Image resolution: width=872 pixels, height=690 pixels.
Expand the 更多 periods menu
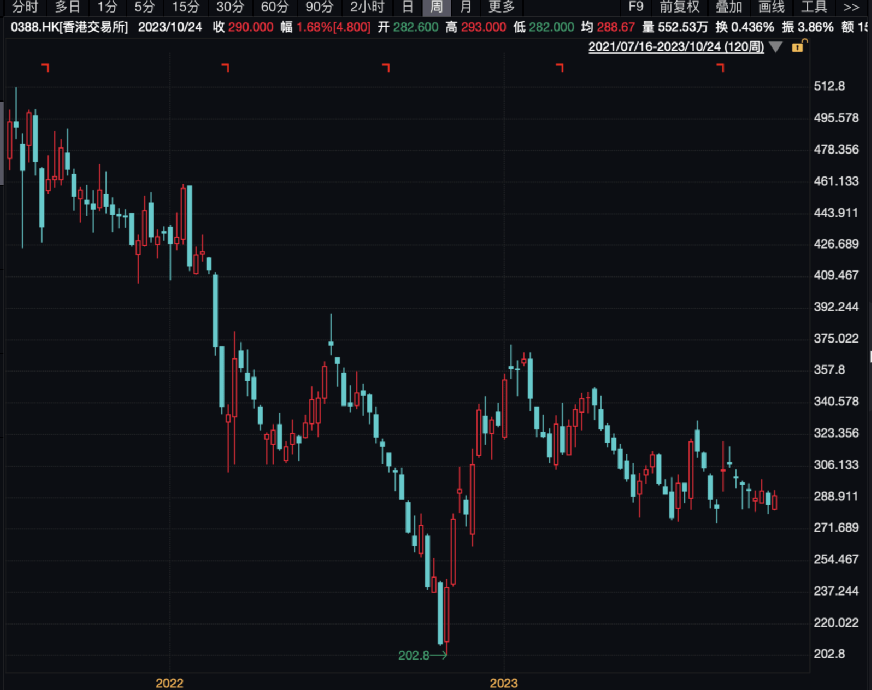pyautogui.click(x=502, y=6)
